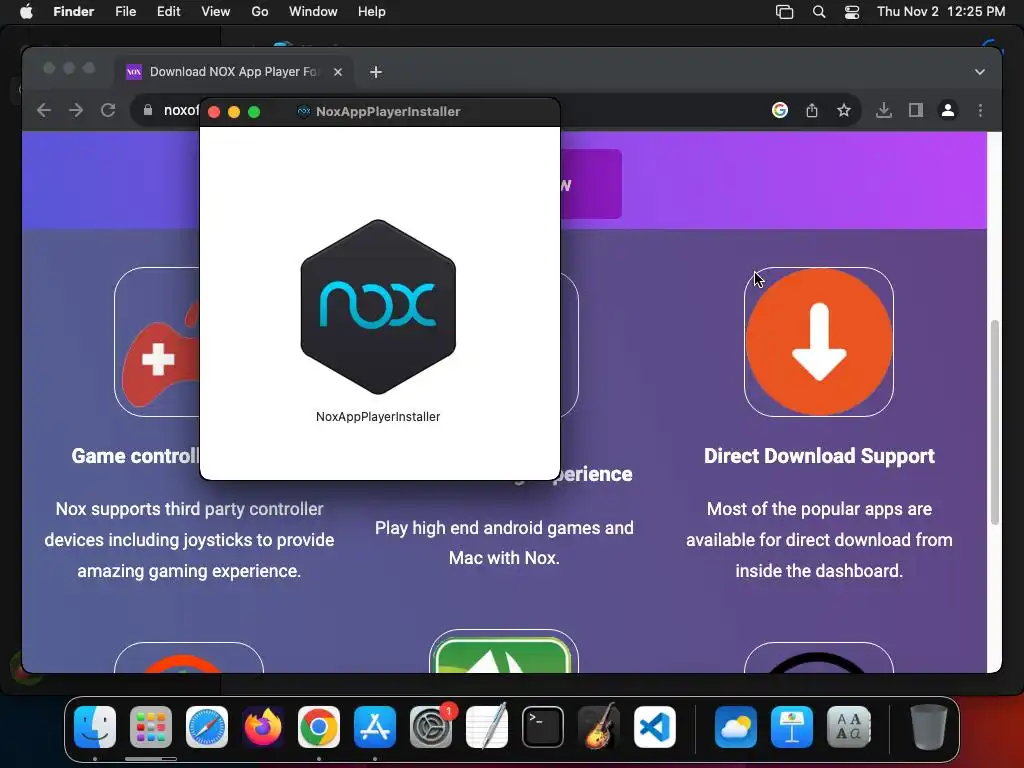Open a new Chrome tab

click(x=376, y=72)
